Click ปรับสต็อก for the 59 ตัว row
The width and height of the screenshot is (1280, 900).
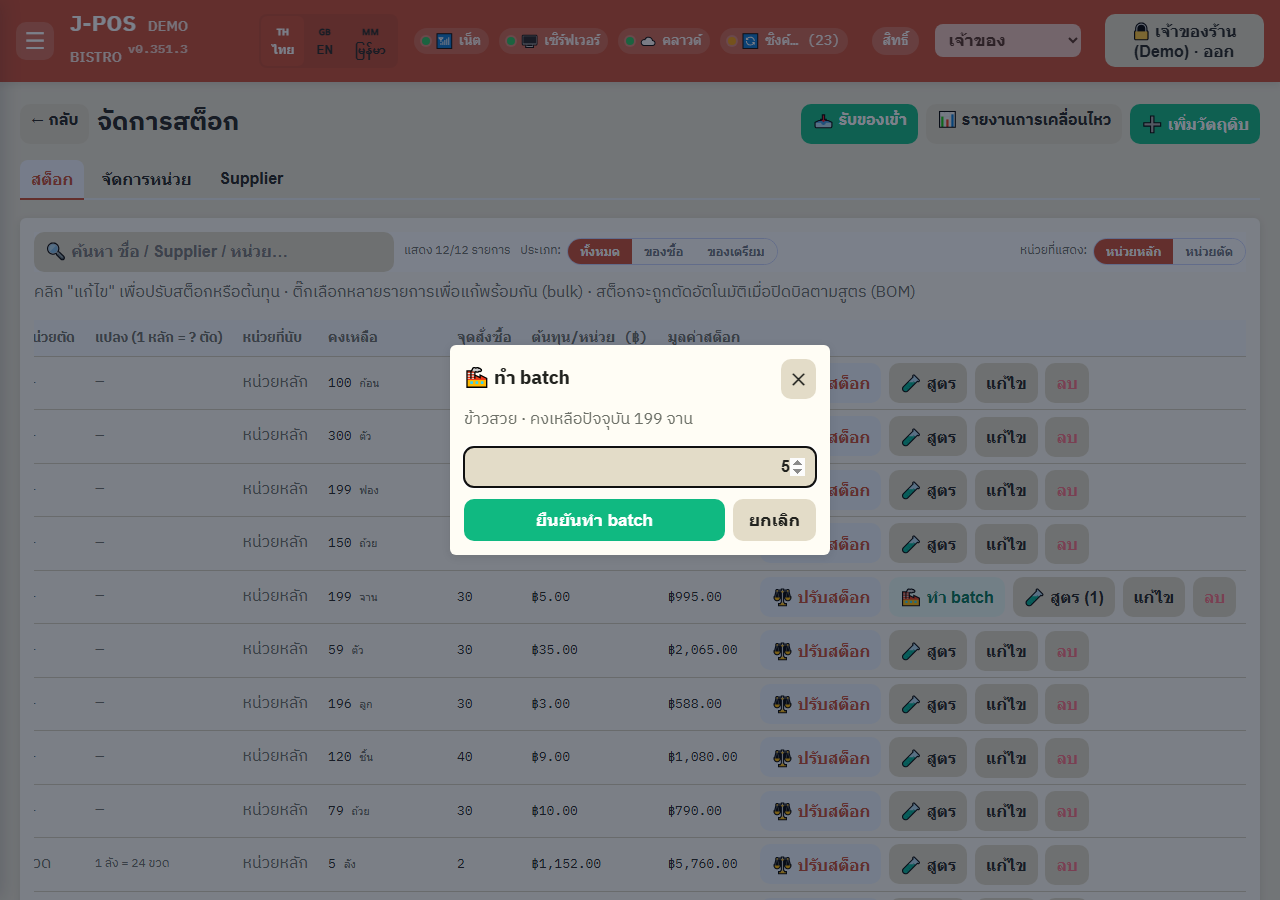821,651
